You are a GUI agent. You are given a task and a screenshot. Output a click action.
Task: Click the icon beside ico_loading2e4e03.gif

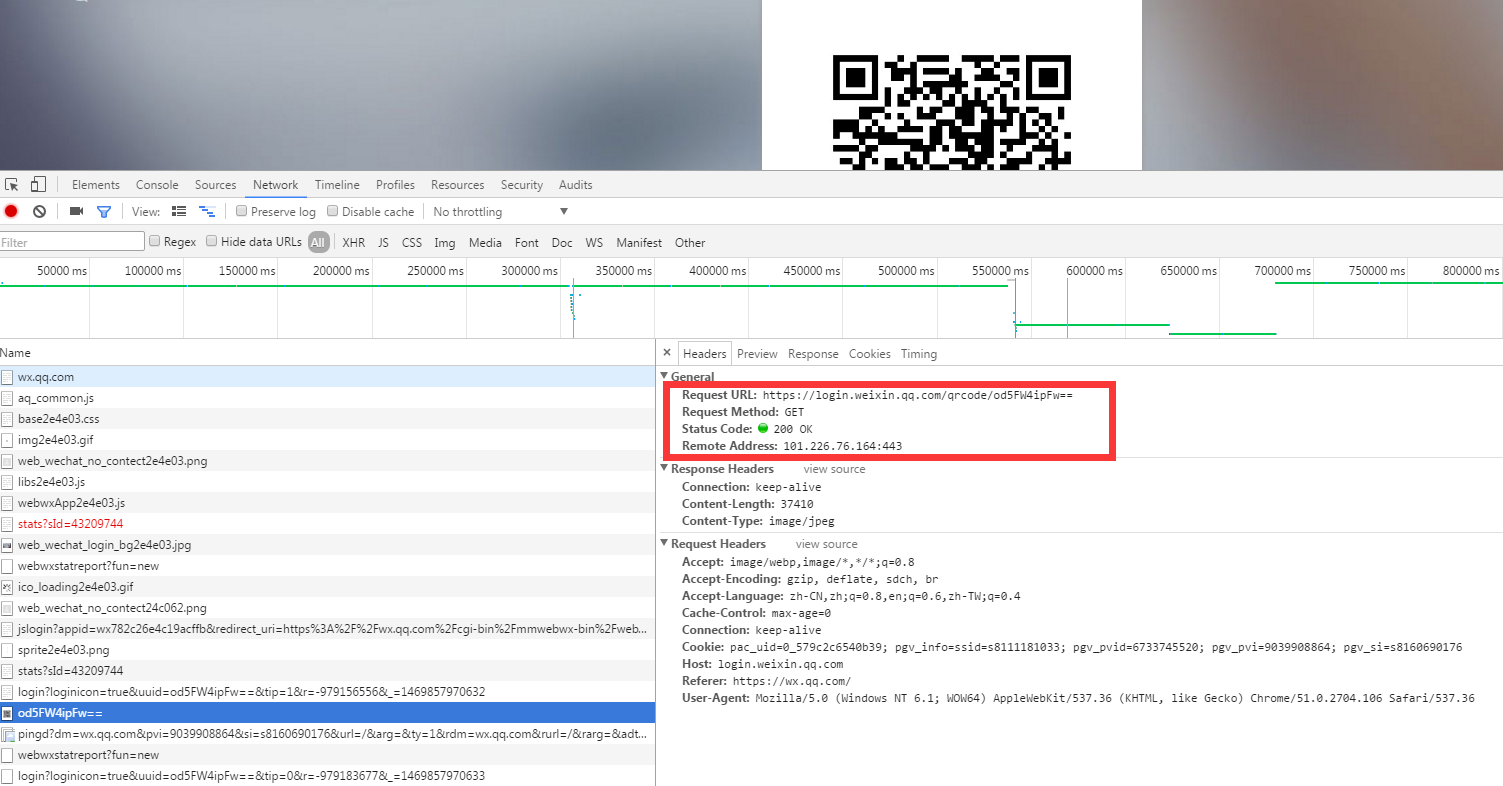coord(7,587)
